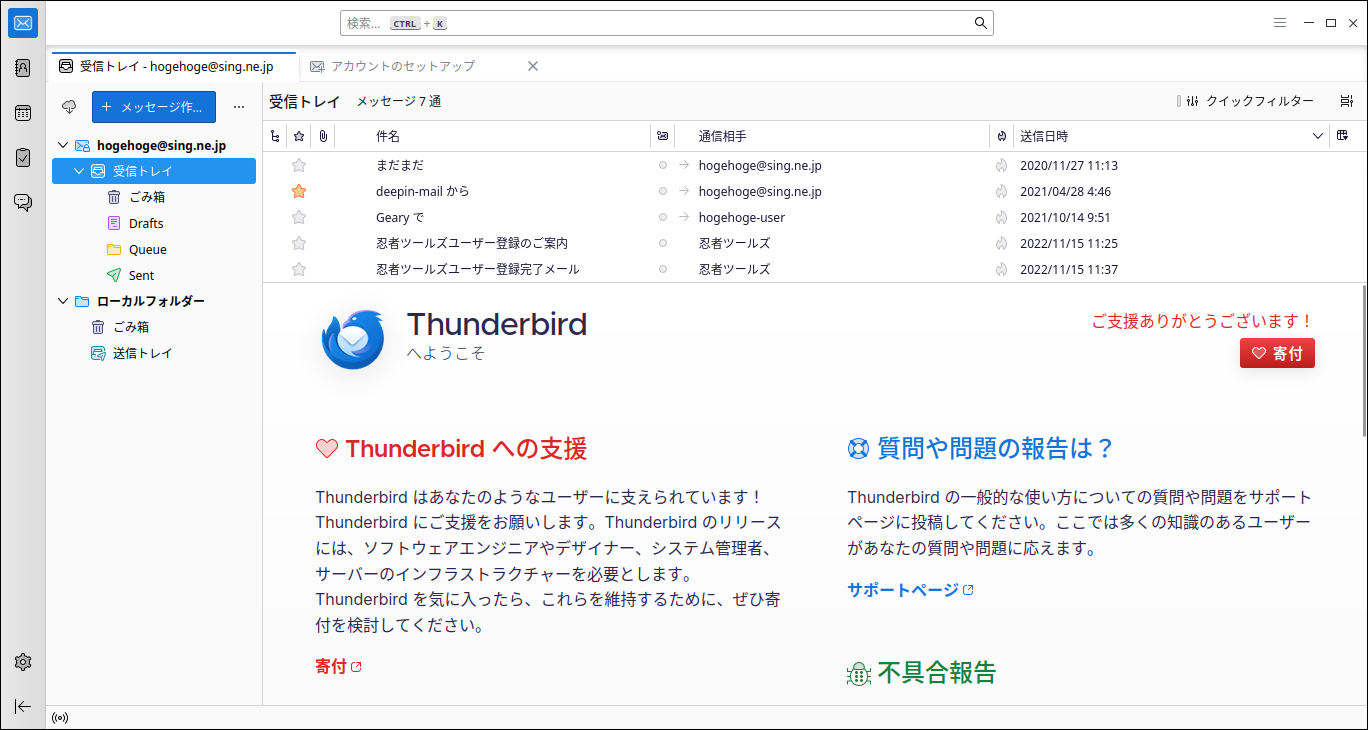Collapse the hogehoge@sing.ne.jp account
Viewport: 1368px width, 730px height.
coord(64,146)
